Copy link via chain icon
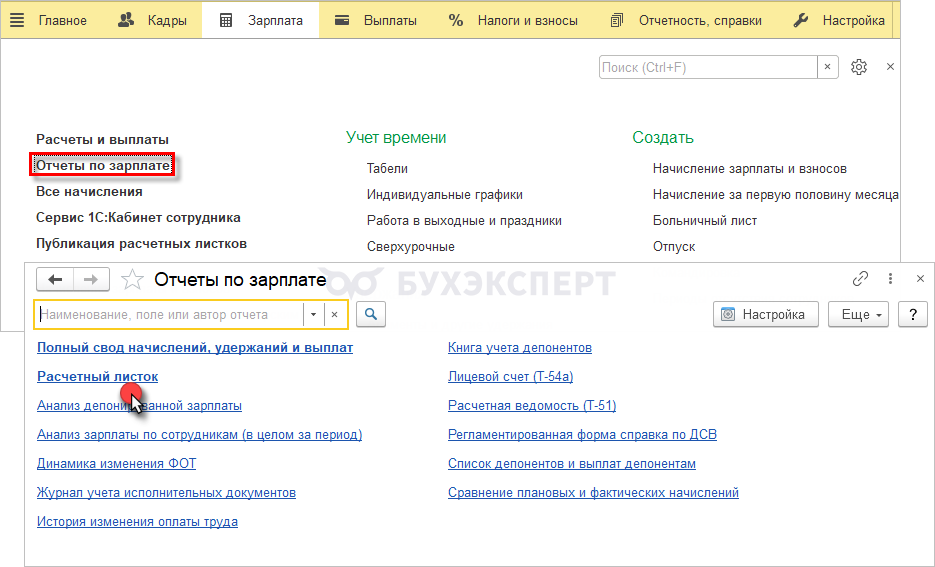Image resolution: width=935 pixels, height=567 pixels. (860, 278)
